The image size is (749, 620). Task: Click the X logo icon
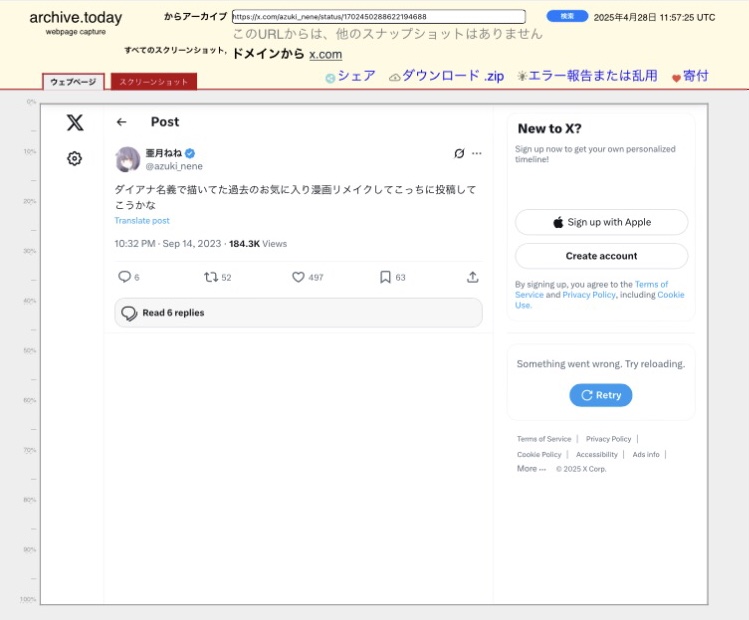(75, 123)
